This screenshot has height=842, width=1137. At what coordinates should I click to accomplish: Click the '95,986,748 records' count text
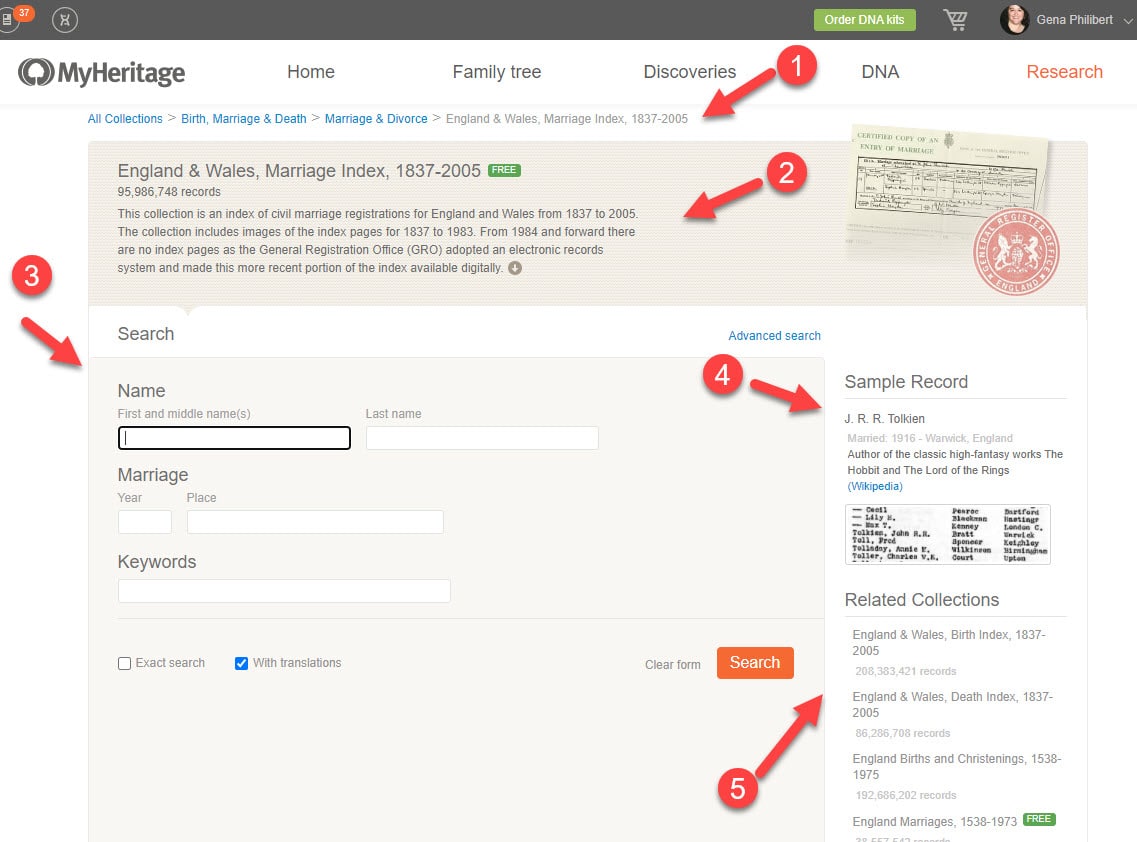(169, 192)
